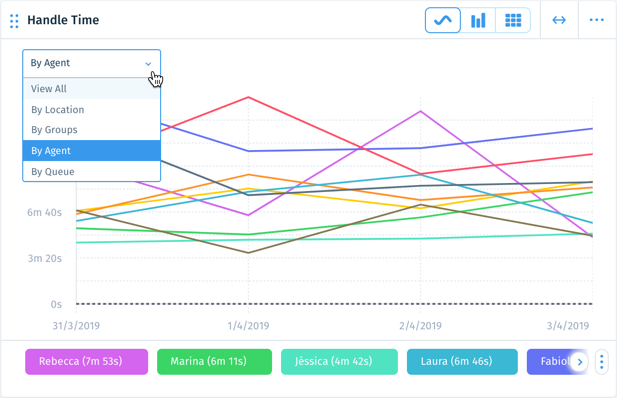The width and height of the screenshot is (617, 398).
Task: Select the highlighted By Agent option
Action: (x=92, y=150)
